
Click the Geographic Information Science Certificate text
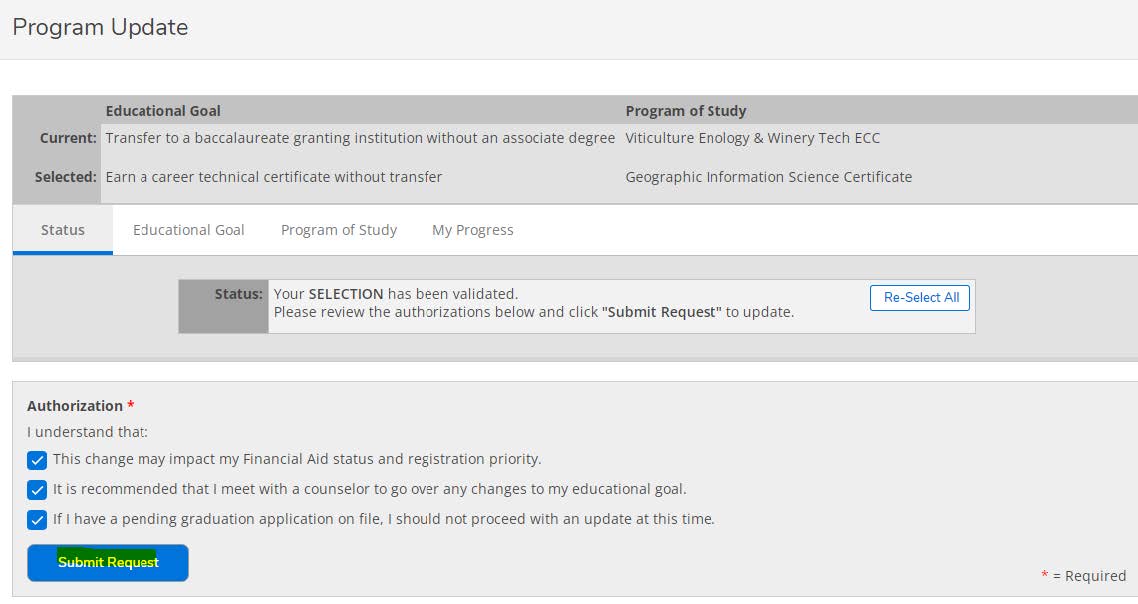(767, 176)
